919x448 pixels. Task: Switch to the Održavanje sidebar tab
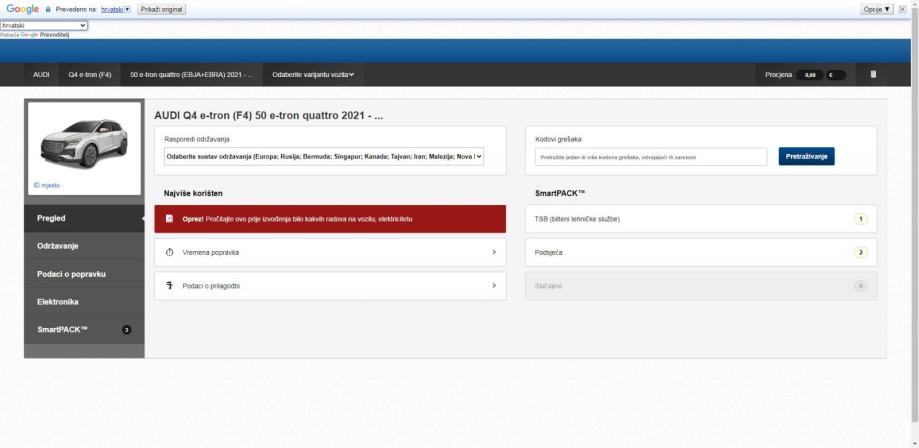point(84,246)
